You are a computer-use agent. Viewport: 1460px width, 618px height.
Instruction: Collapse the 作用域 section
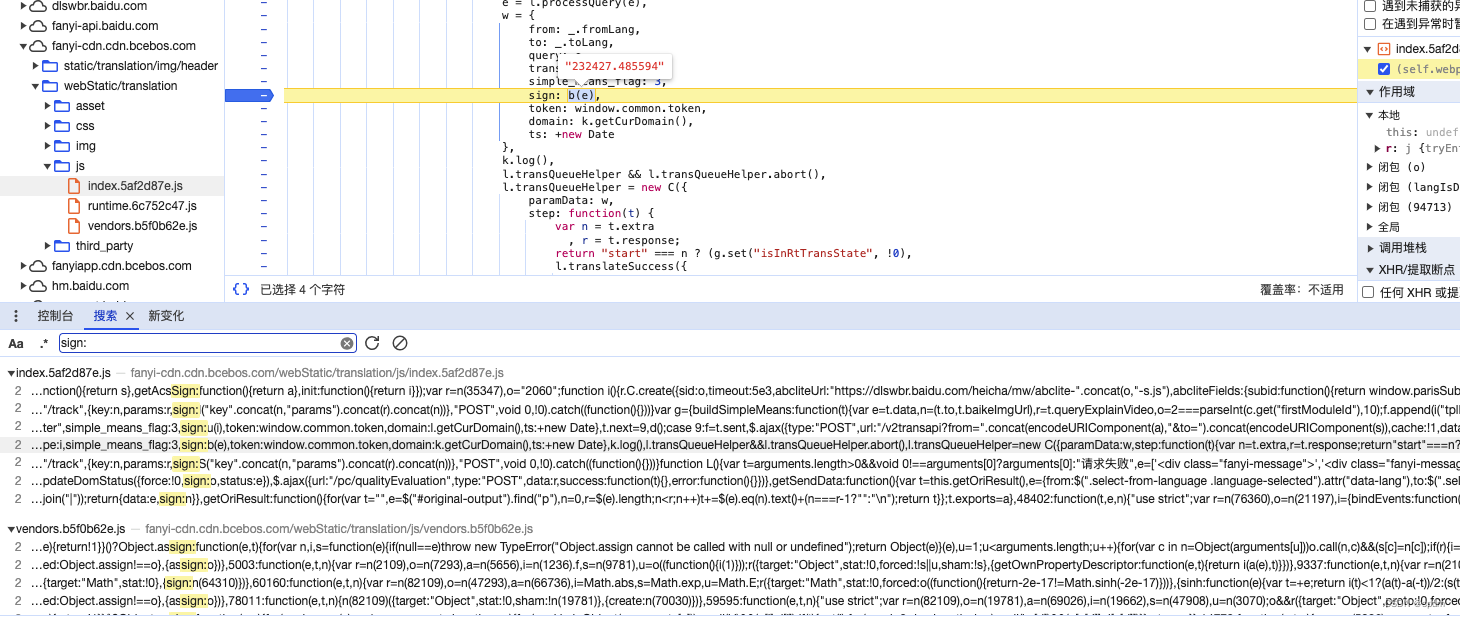coord(1368,92)
